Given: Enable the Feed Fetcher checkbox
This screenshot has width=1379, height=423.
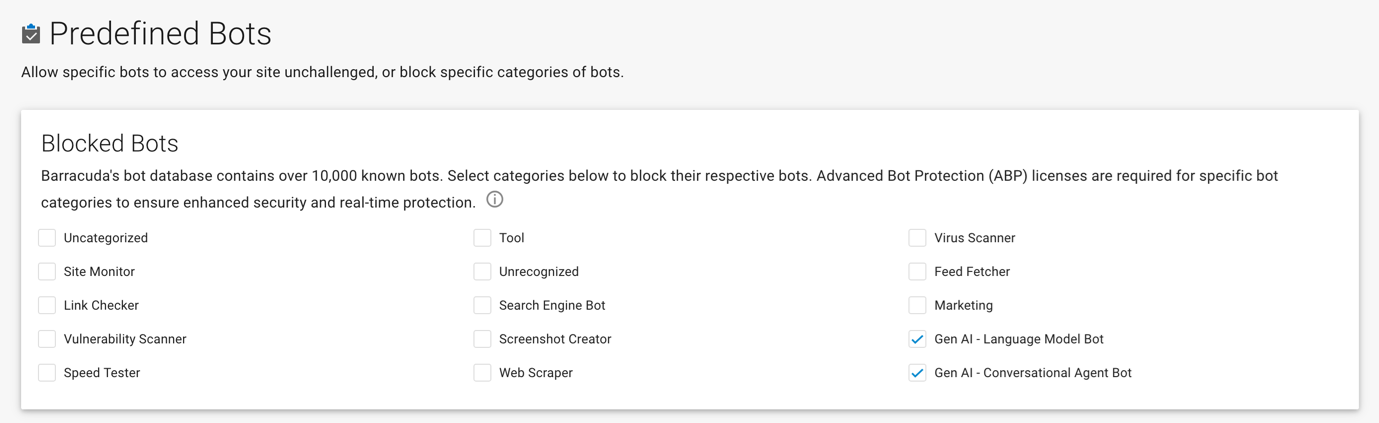Looking at the screenshot, I should (x=917, y=272).
